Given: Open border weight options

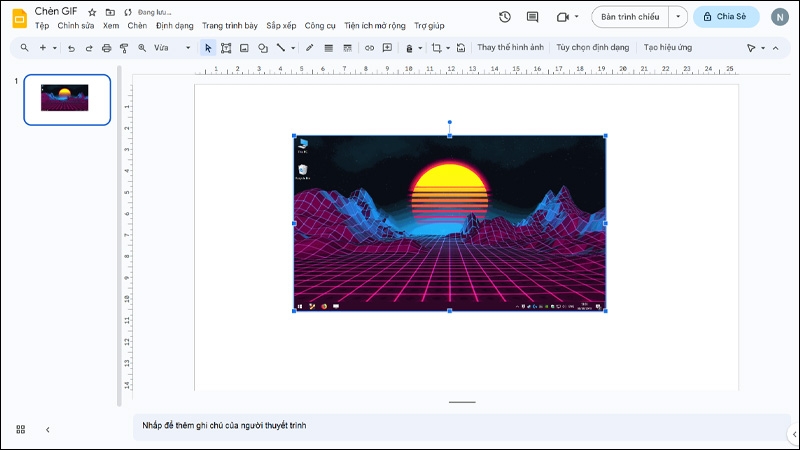Looking at the screenshot, I should click(329, 48).
